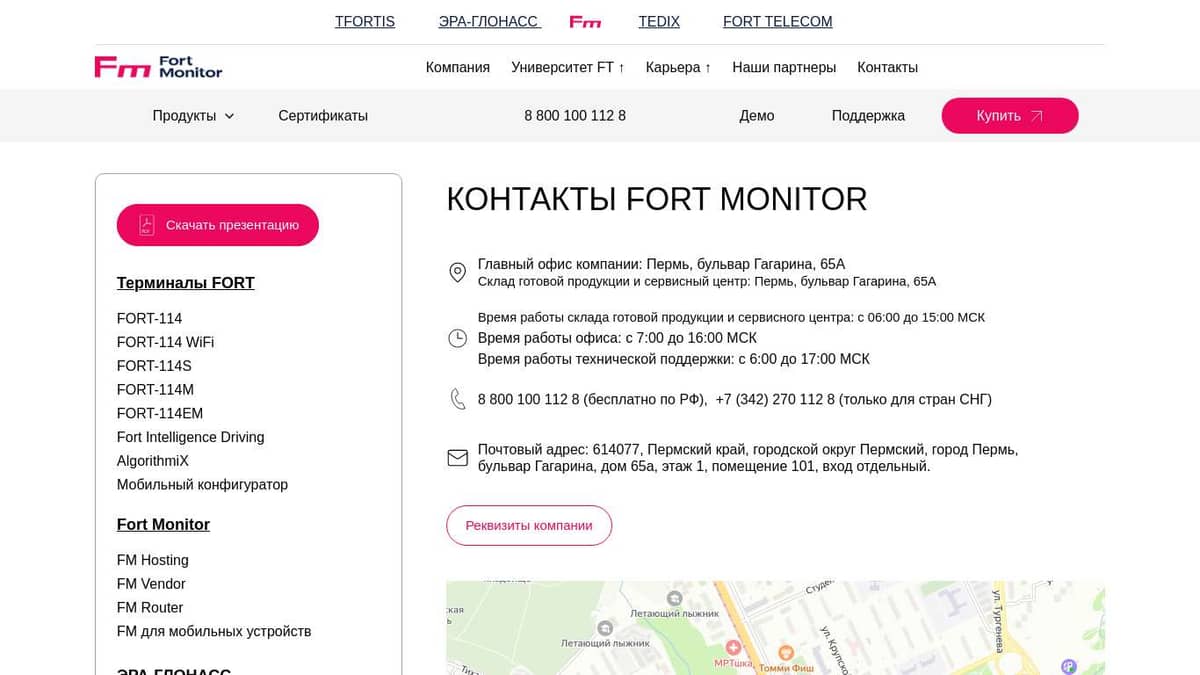This screenshot has width=1200, height=675.
Task: Click the parking P marker on the map
Action: point(1068,663)
